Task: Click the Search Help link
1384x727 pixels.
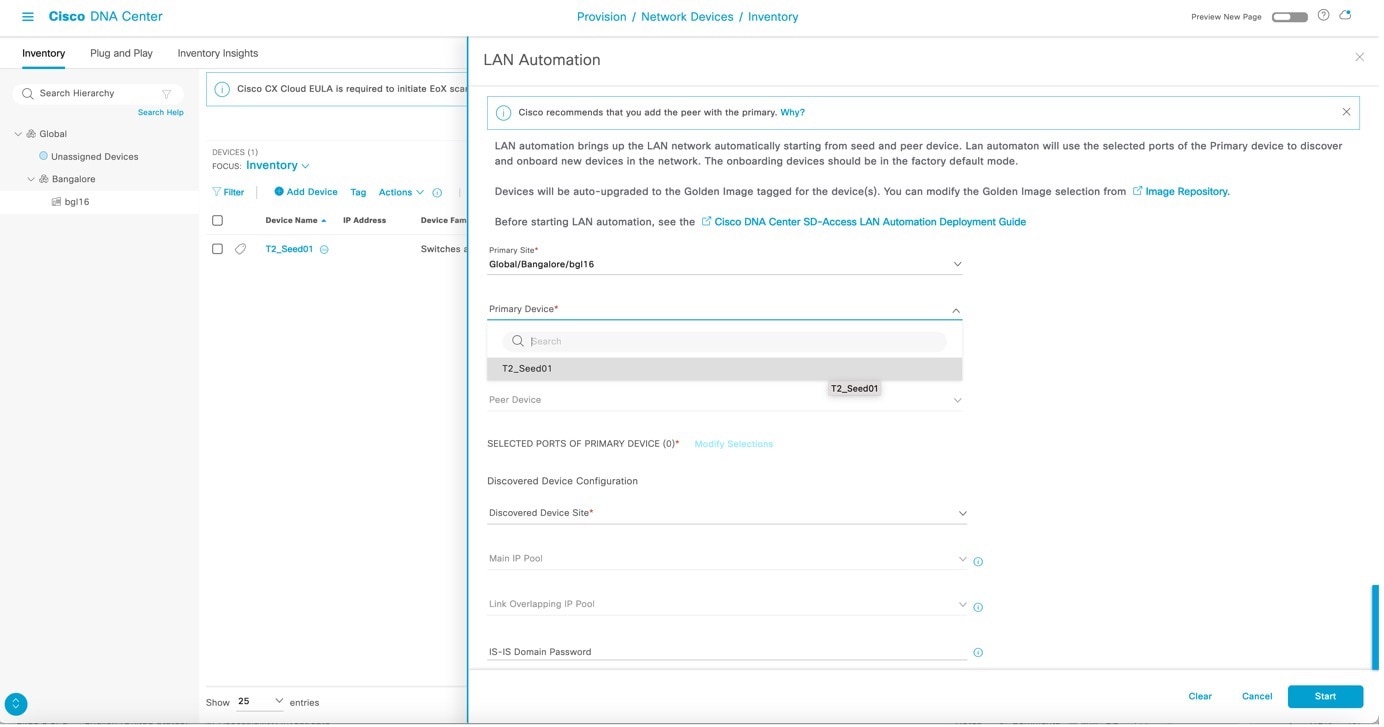Action: [x=161, y=113]
